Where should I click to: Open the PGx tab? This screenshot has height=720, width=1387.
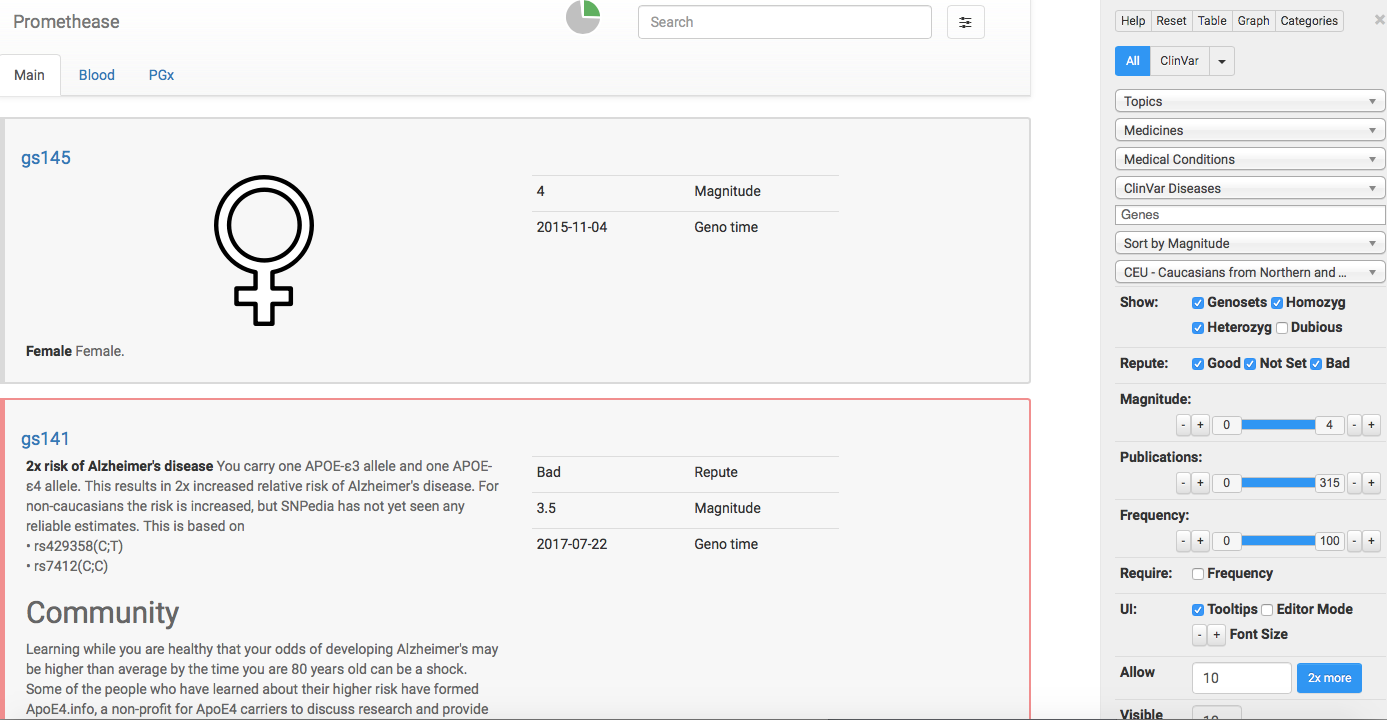[x=161, y=75]
